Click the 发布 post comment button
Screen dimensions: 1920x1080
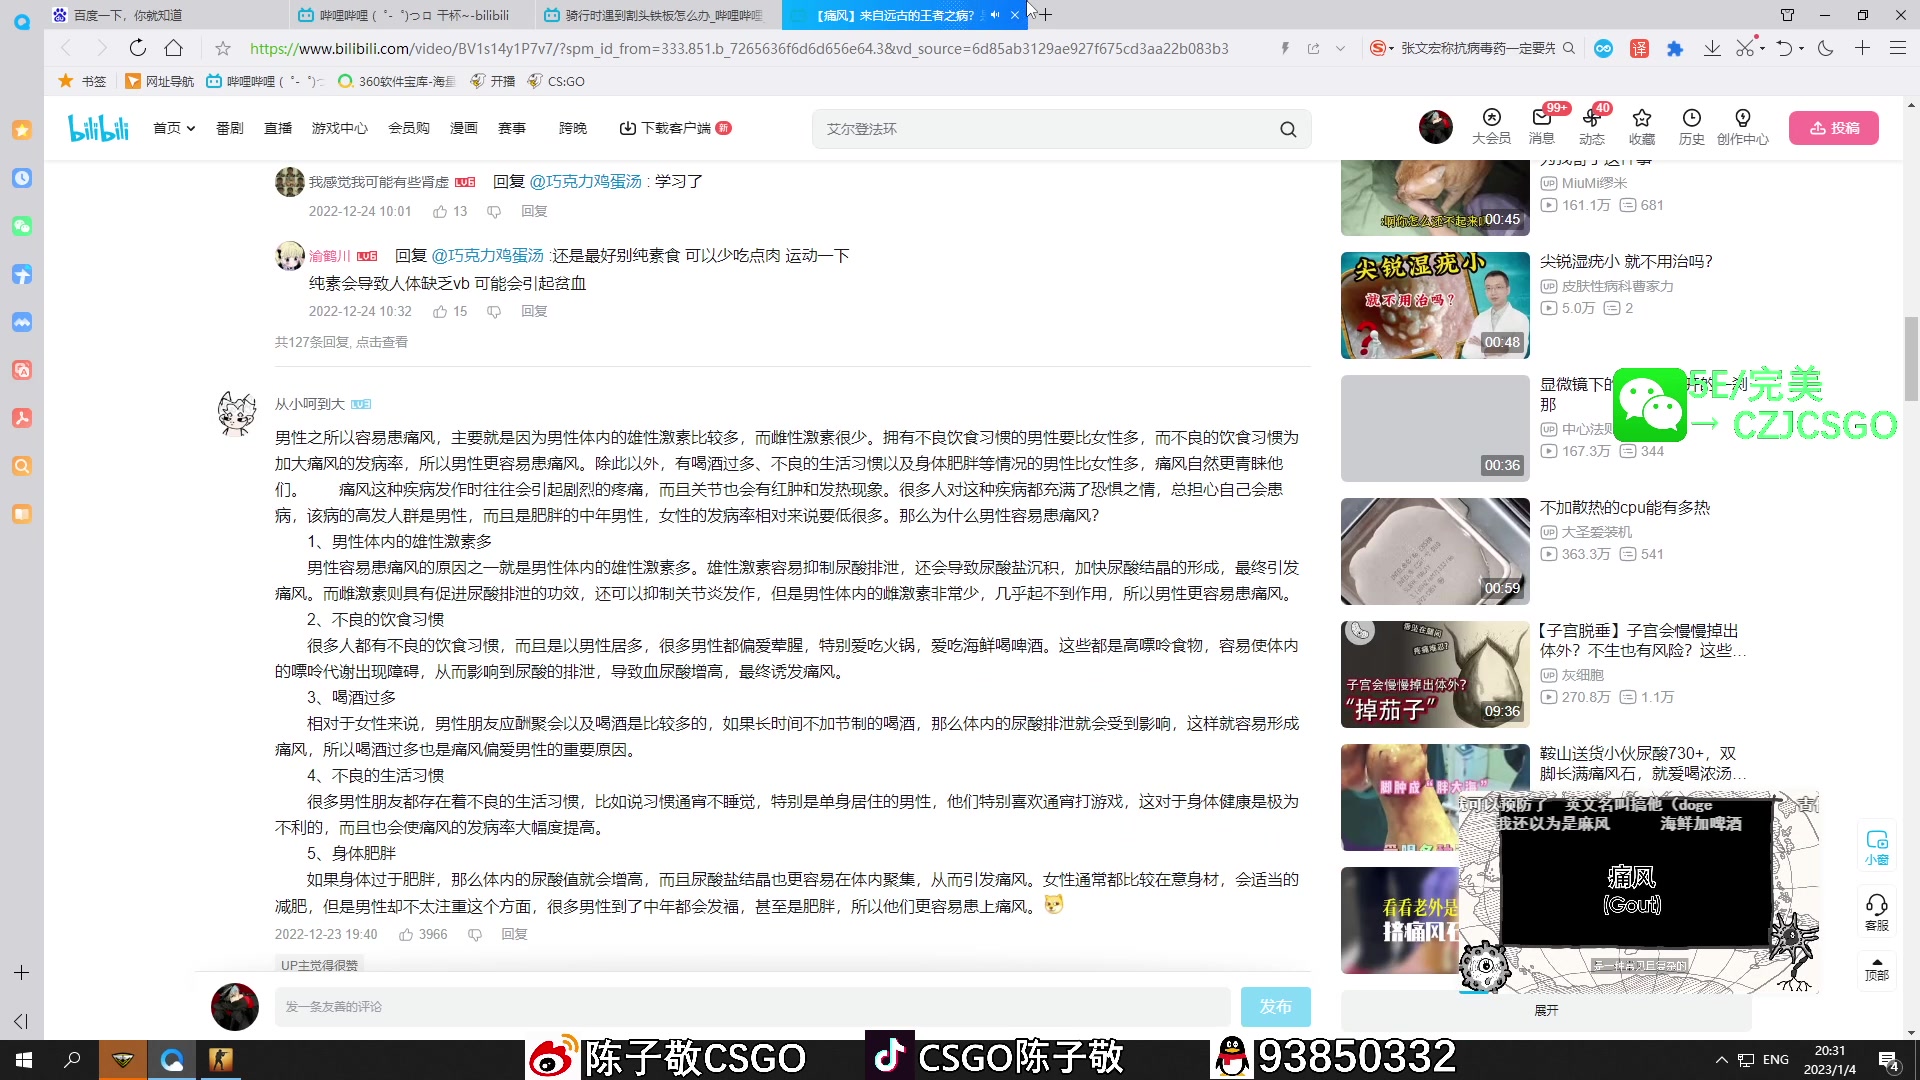[1275, 1006]
